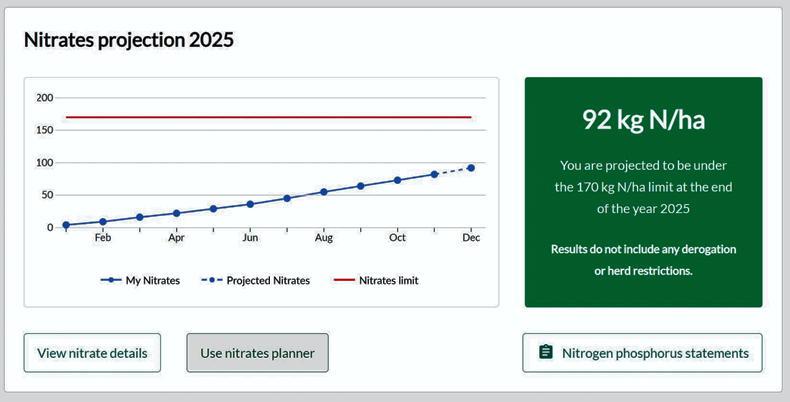The image size is (790, 402).
Task: Click the clipboard icon beside Nitrogen phosphorus statements
Action: (546, 352)
